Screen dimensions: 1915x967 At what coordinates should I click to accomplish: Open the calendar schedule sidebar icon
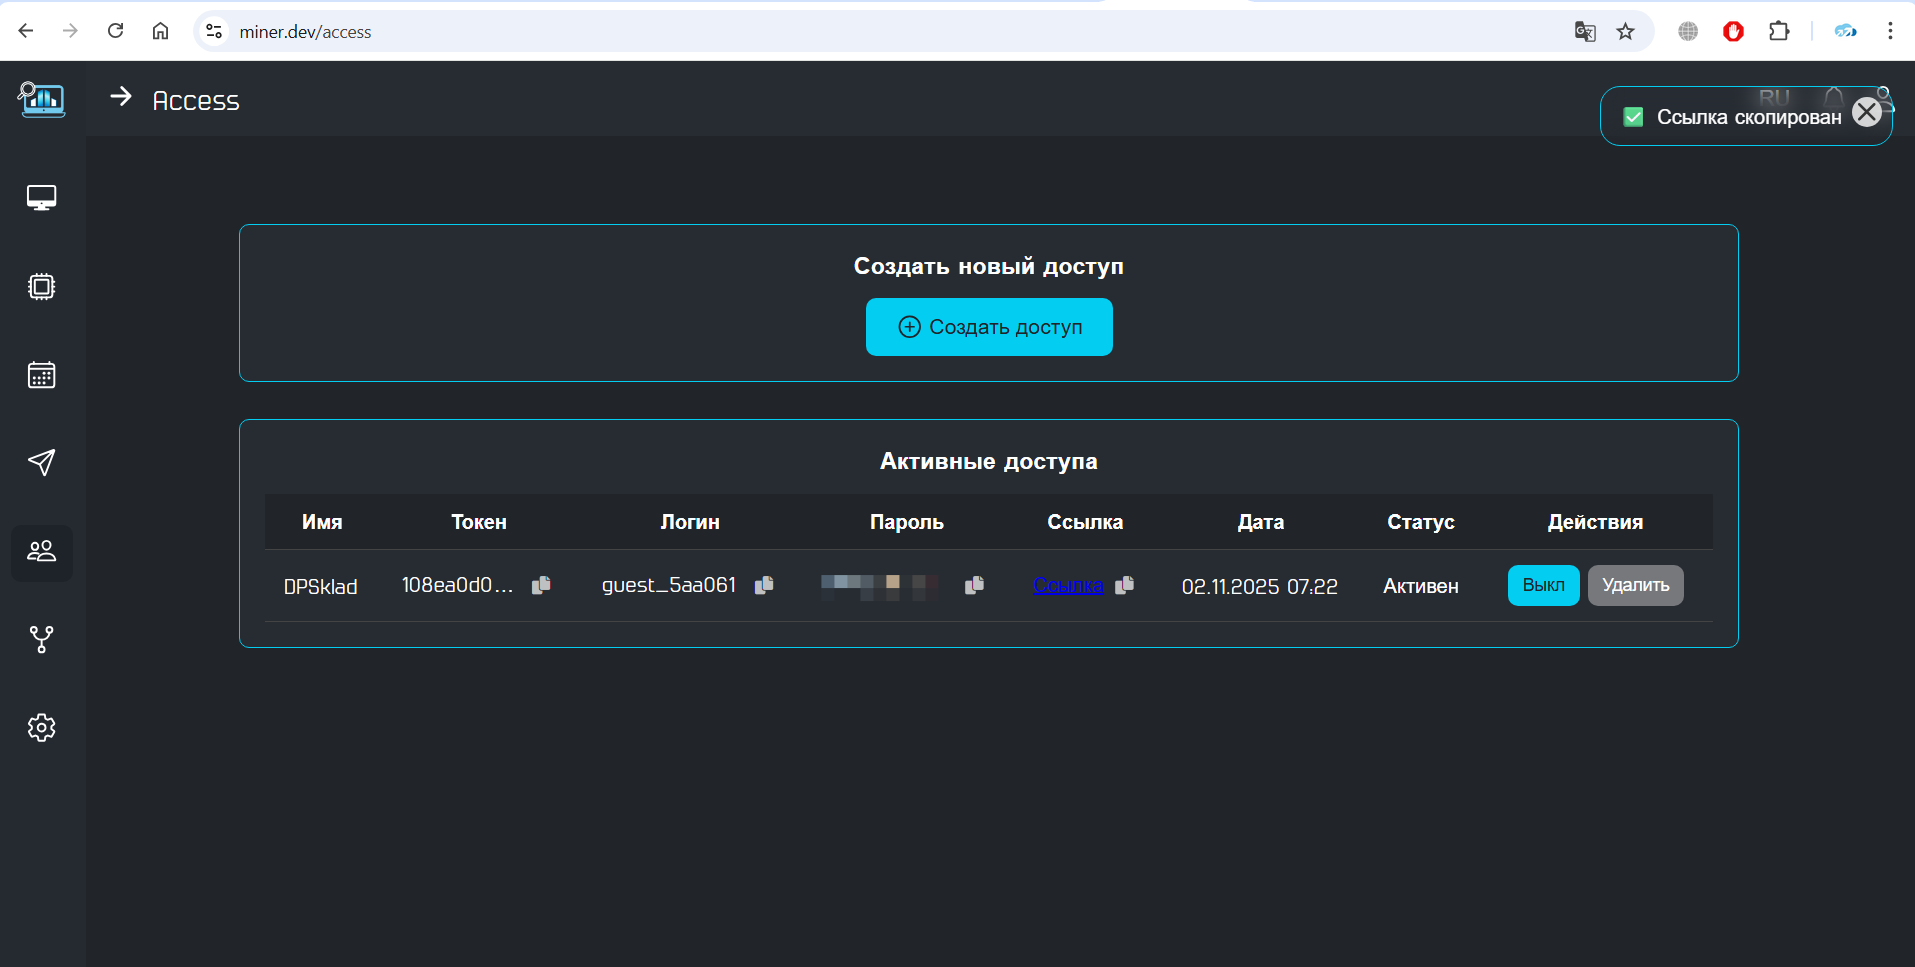(42, 375)
